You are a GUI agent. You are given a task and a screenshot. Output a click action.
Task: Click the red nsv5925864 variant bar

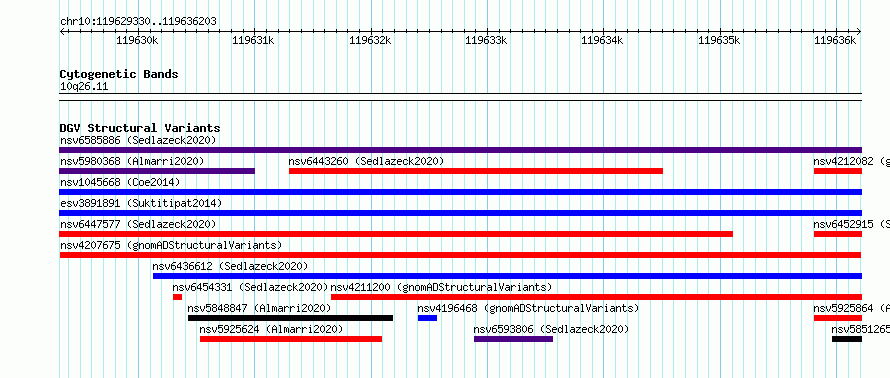pos(838,318)
